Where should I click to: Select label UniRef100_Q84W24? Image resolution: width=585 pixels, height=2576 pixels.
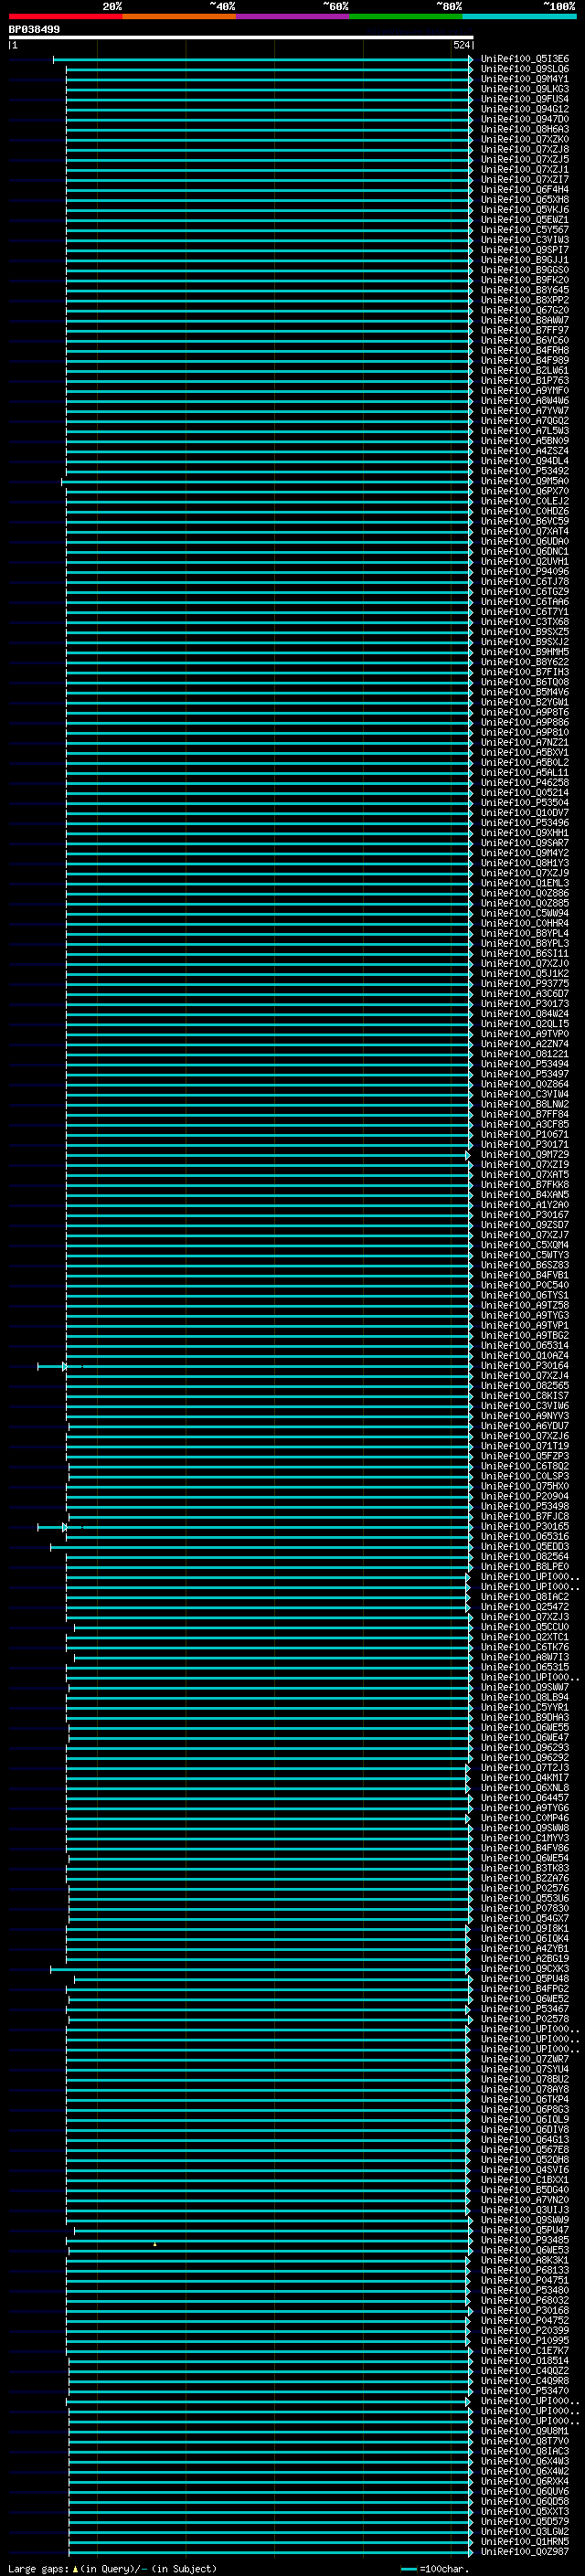coord(525,1014)
